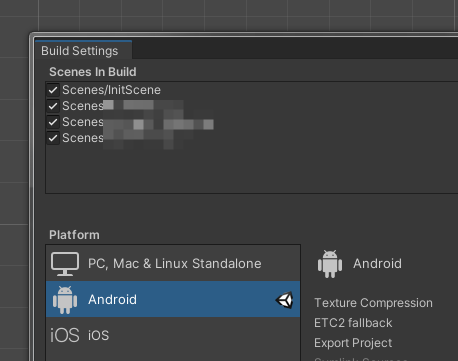Click the Texture Compression setting label
Image resolution: width=458 pixels, height=361 pixels.
point(373,303)
